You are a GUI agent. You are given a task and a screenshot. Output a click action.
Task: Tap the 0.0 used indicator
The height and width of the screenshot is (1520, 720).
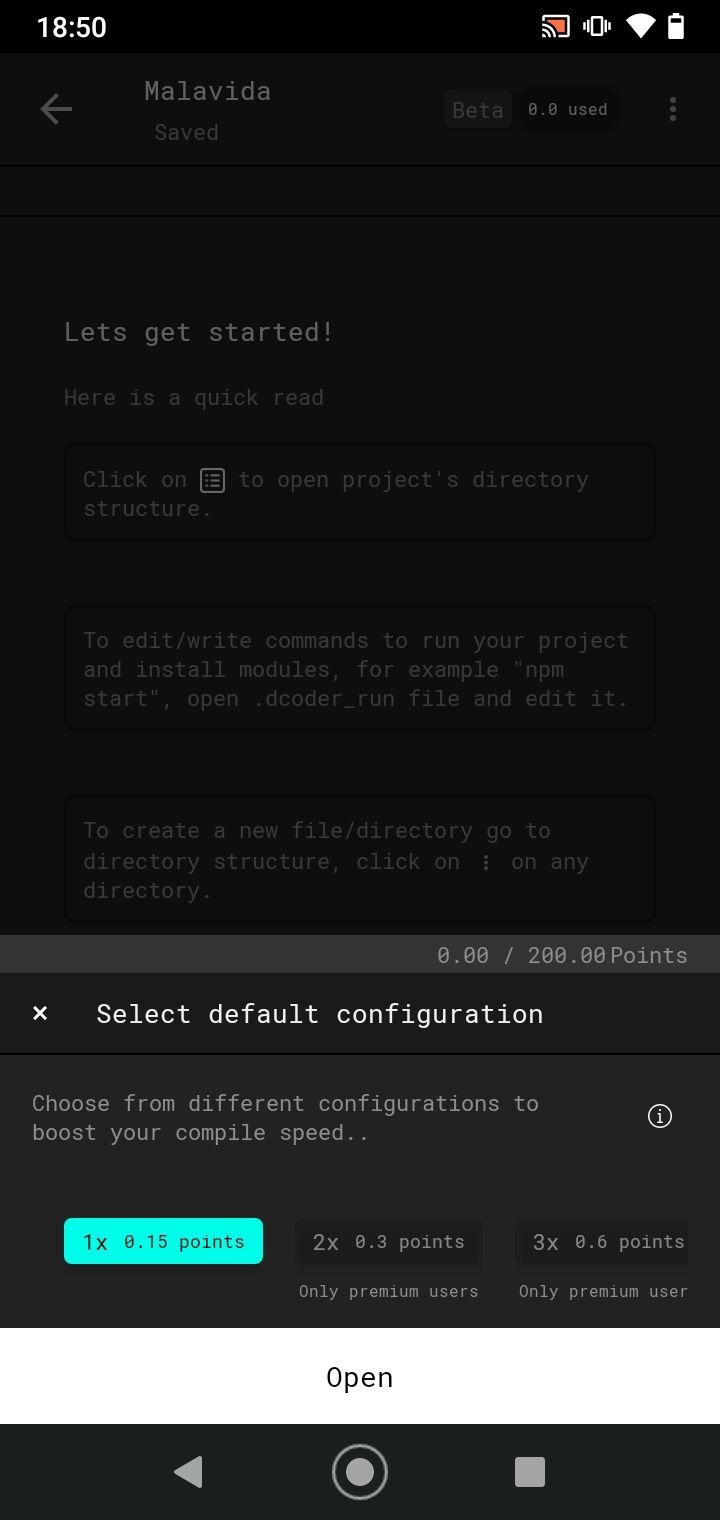tap(567, 110)
